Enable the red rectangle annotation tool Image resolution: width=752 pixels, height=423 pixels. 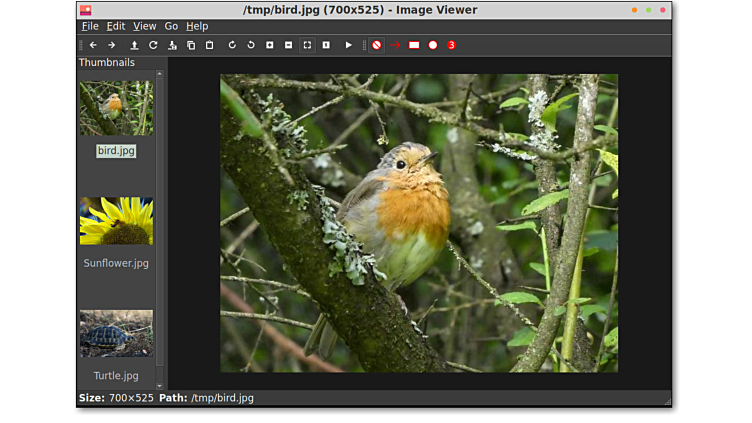(x=414, y=45)
